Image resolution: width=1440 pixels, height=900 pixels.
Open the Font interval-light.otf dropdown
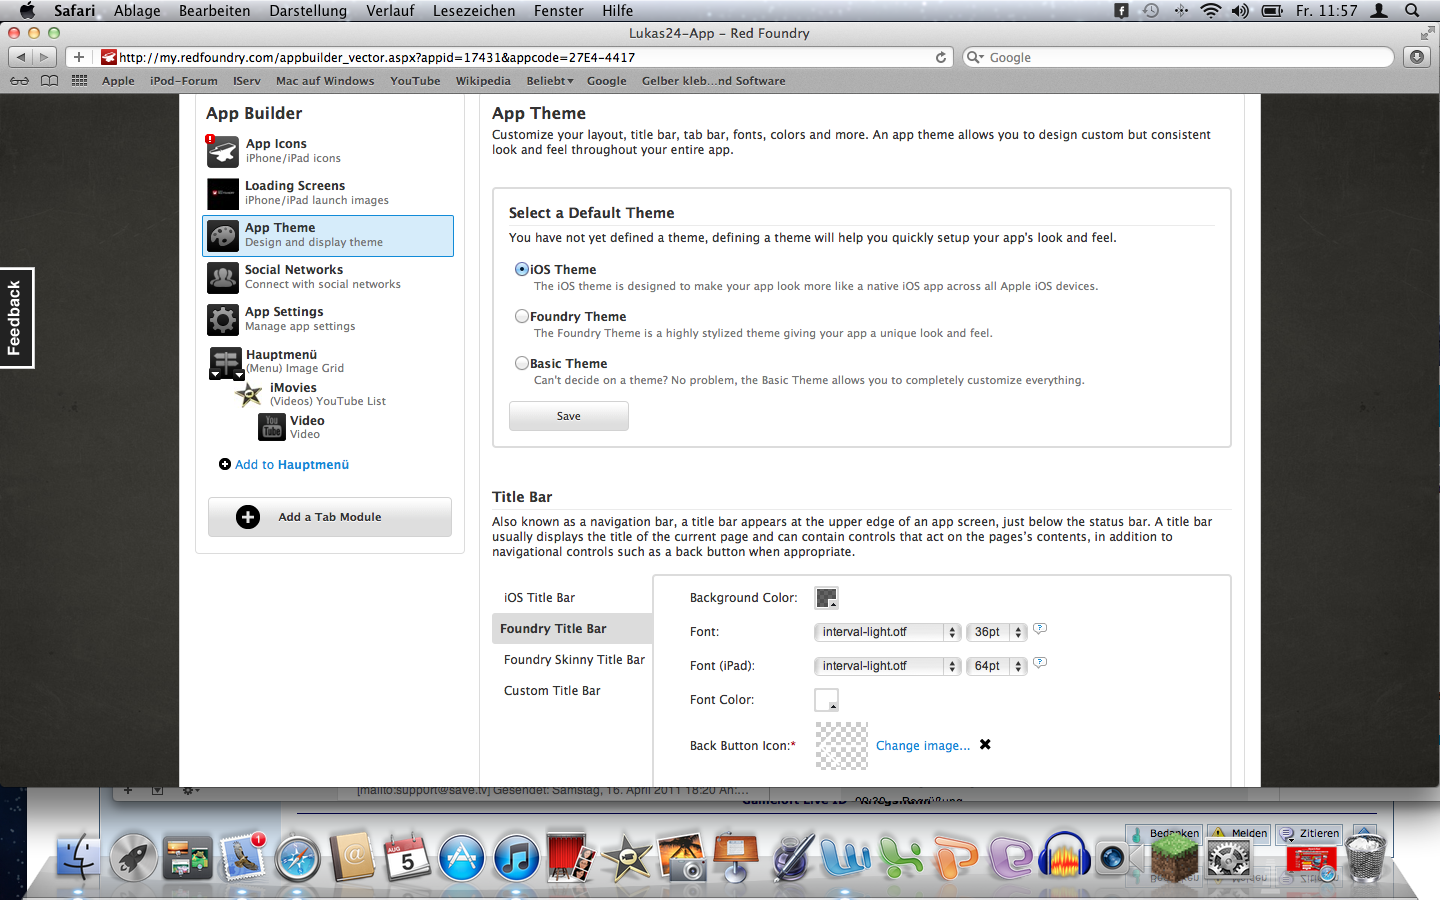(887, 632)
